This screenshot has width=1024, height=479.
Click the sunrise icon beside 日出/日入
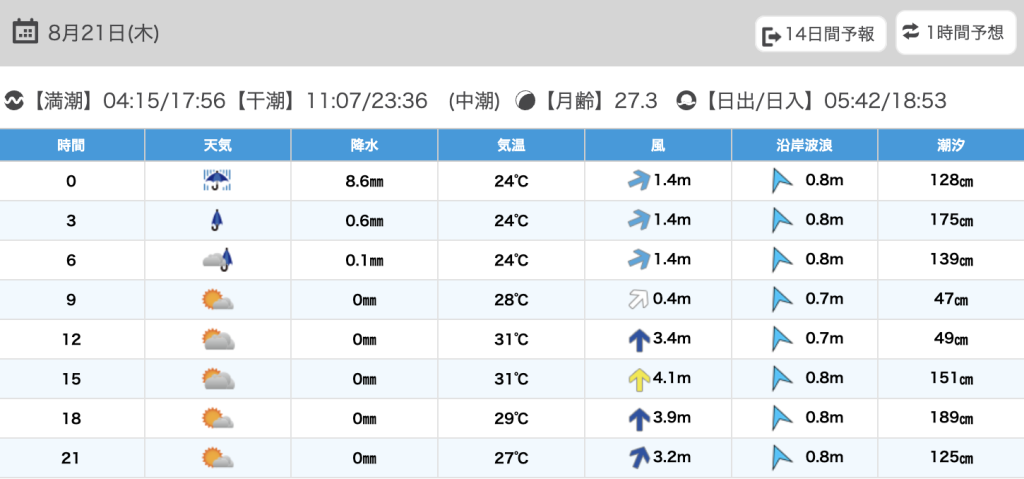(686, 101)
